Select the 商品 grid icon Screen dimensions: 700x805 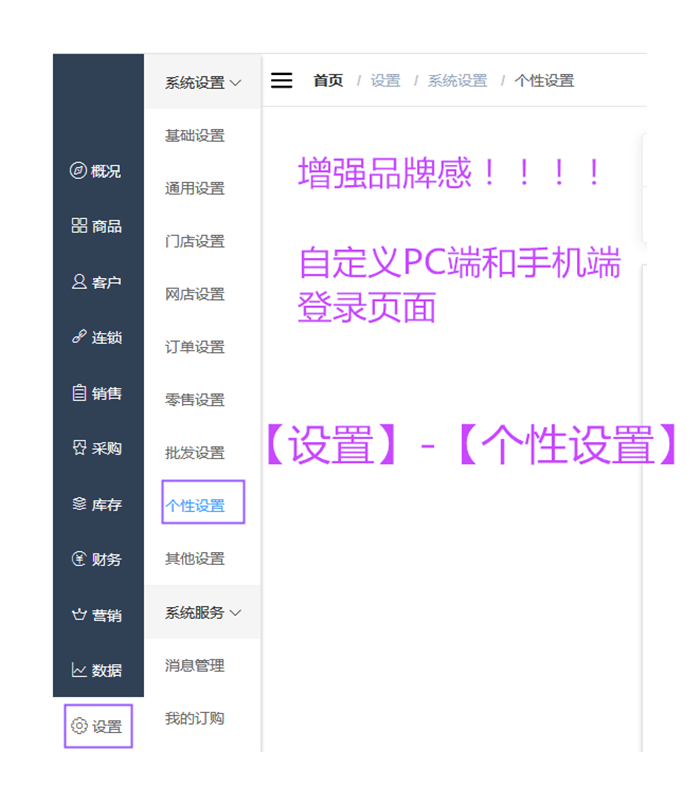pos(79,225)
